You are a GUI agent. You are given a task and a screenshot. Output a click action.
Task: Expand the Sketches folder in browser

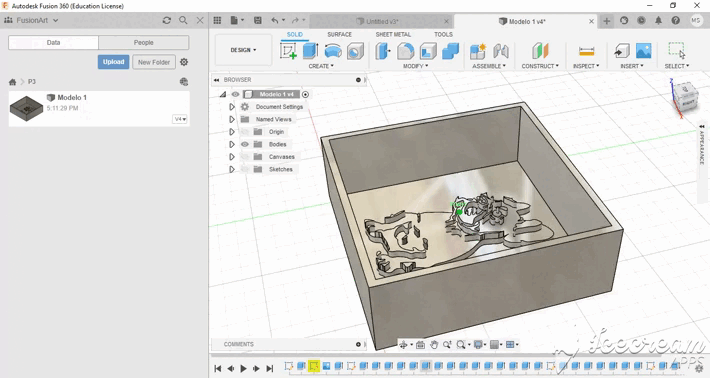click(x=232, y=169)
